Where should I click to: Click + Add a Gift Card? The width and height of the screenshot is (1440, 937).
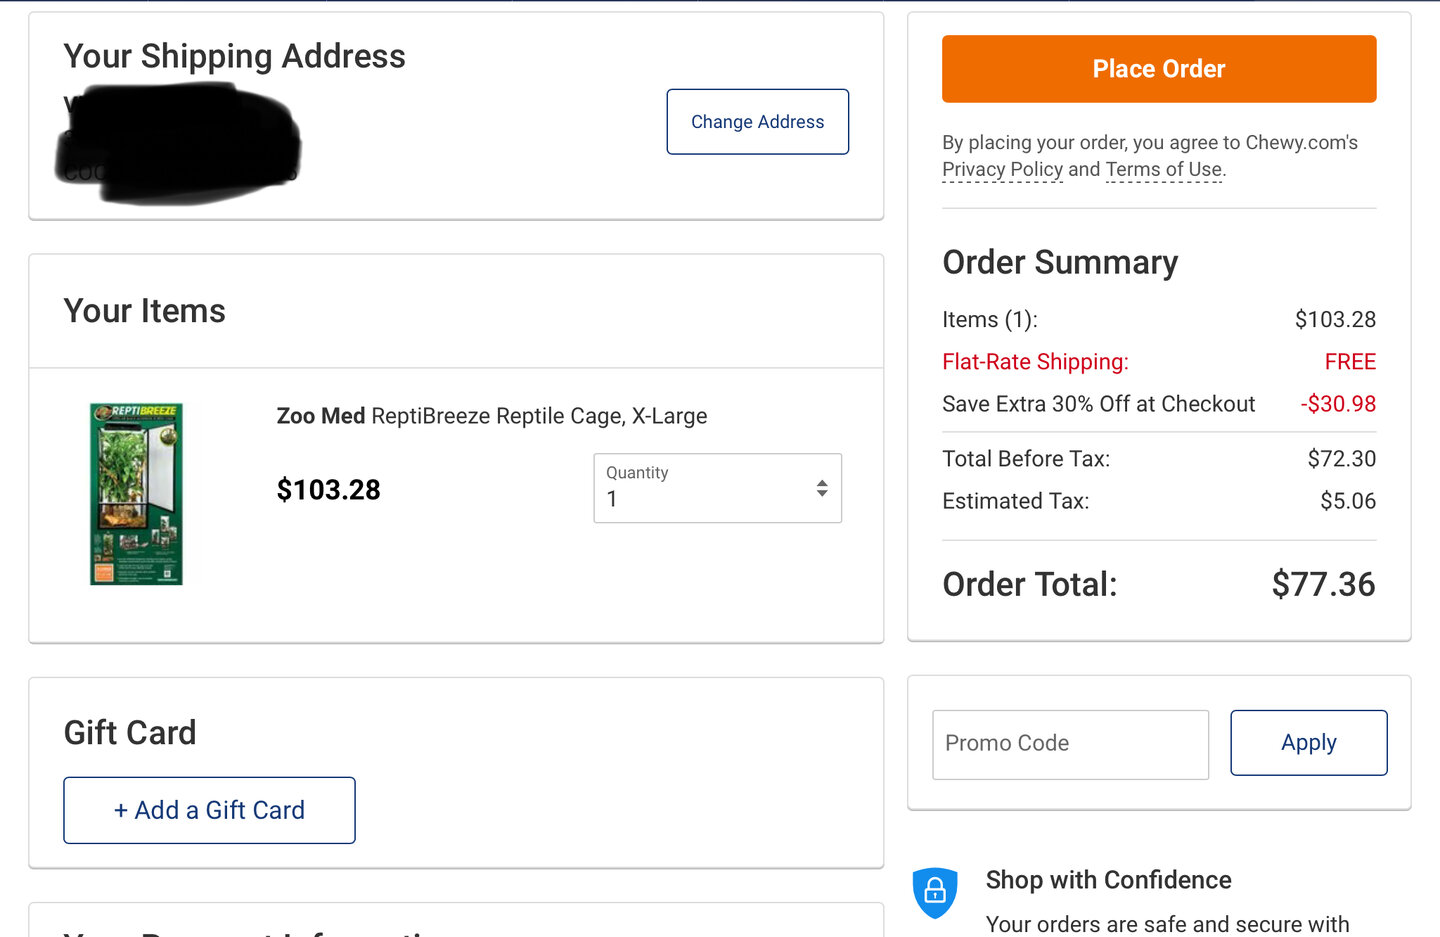[x=209, y=810]
